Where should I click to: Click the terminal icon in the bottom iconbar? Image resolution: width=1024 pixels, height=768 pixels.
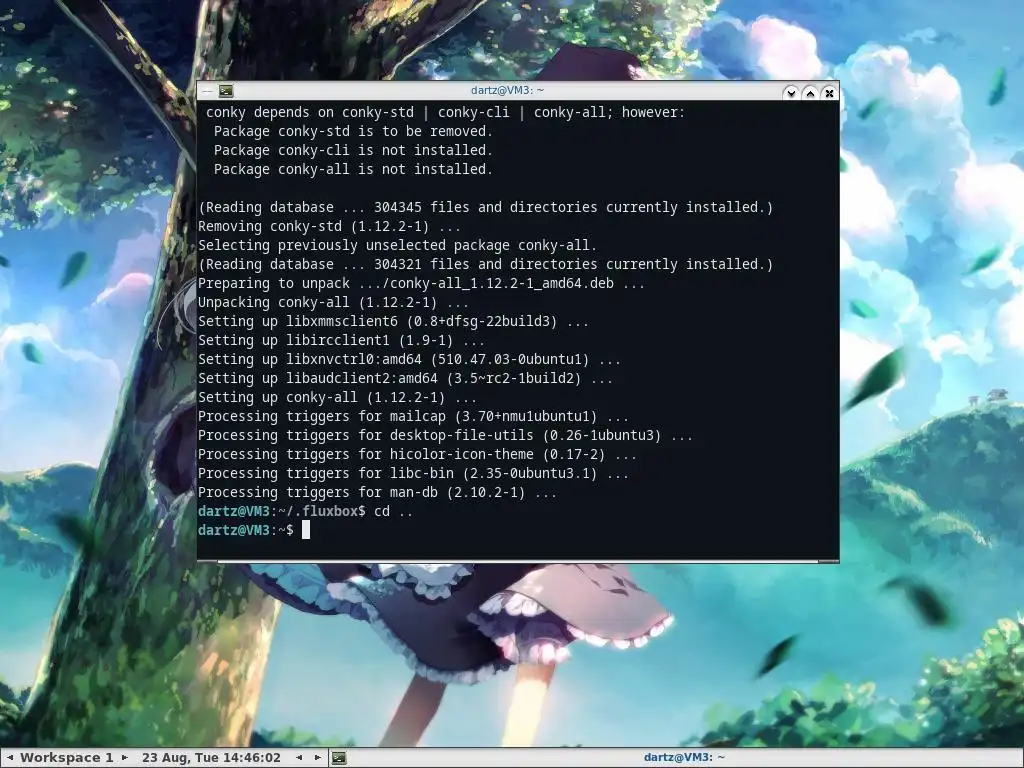(339, 758)
